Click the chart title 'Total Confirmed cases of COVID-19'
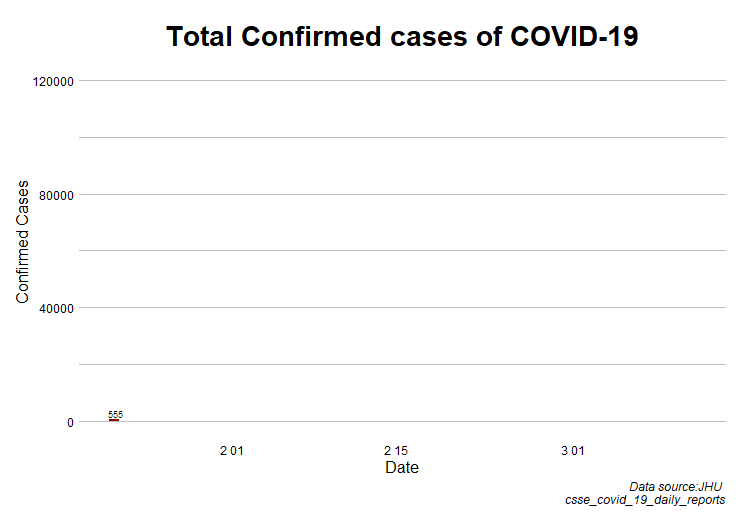Image resolution: width=740 pixels, height=520 pixels. click(402, 37)
